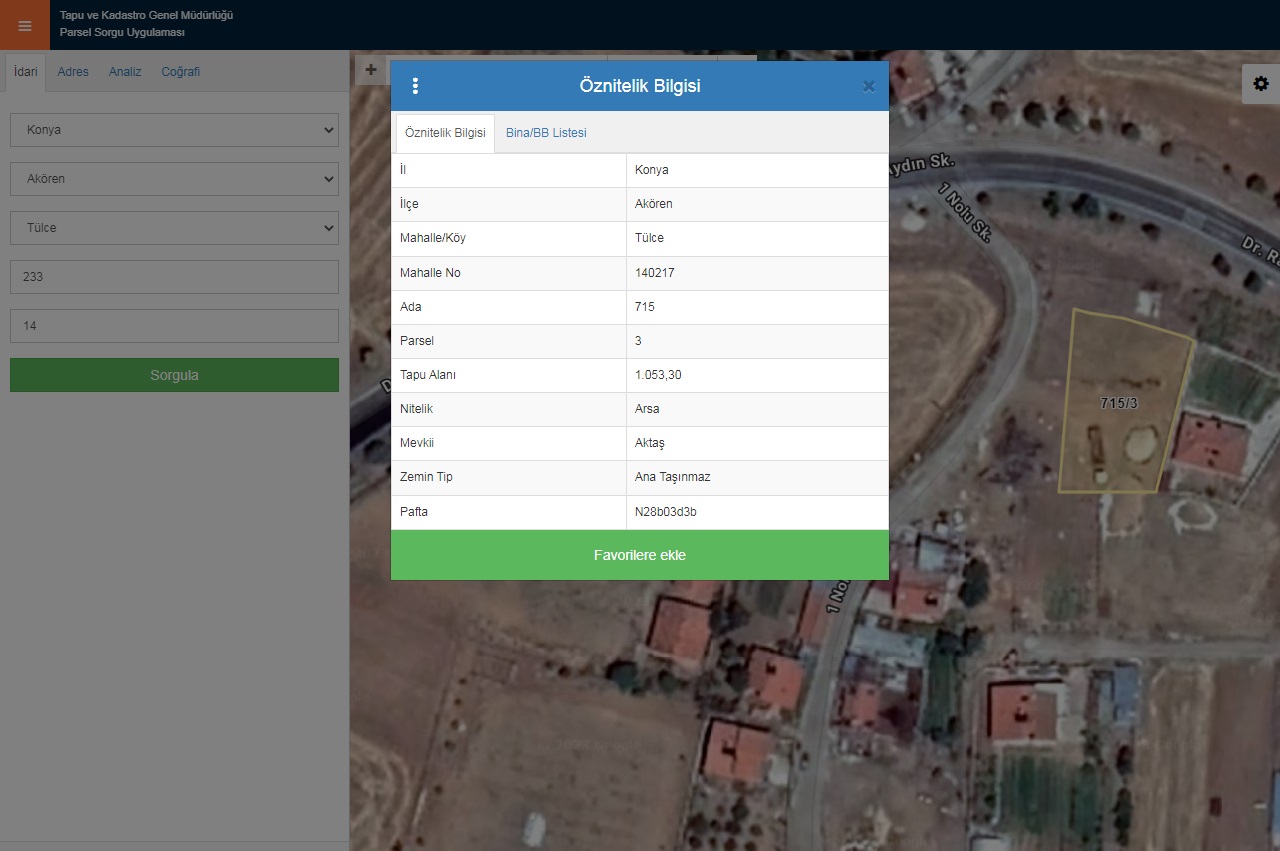Click the green Sorgula button
This screenshot has width=1280, height=851.
[174, 375]
